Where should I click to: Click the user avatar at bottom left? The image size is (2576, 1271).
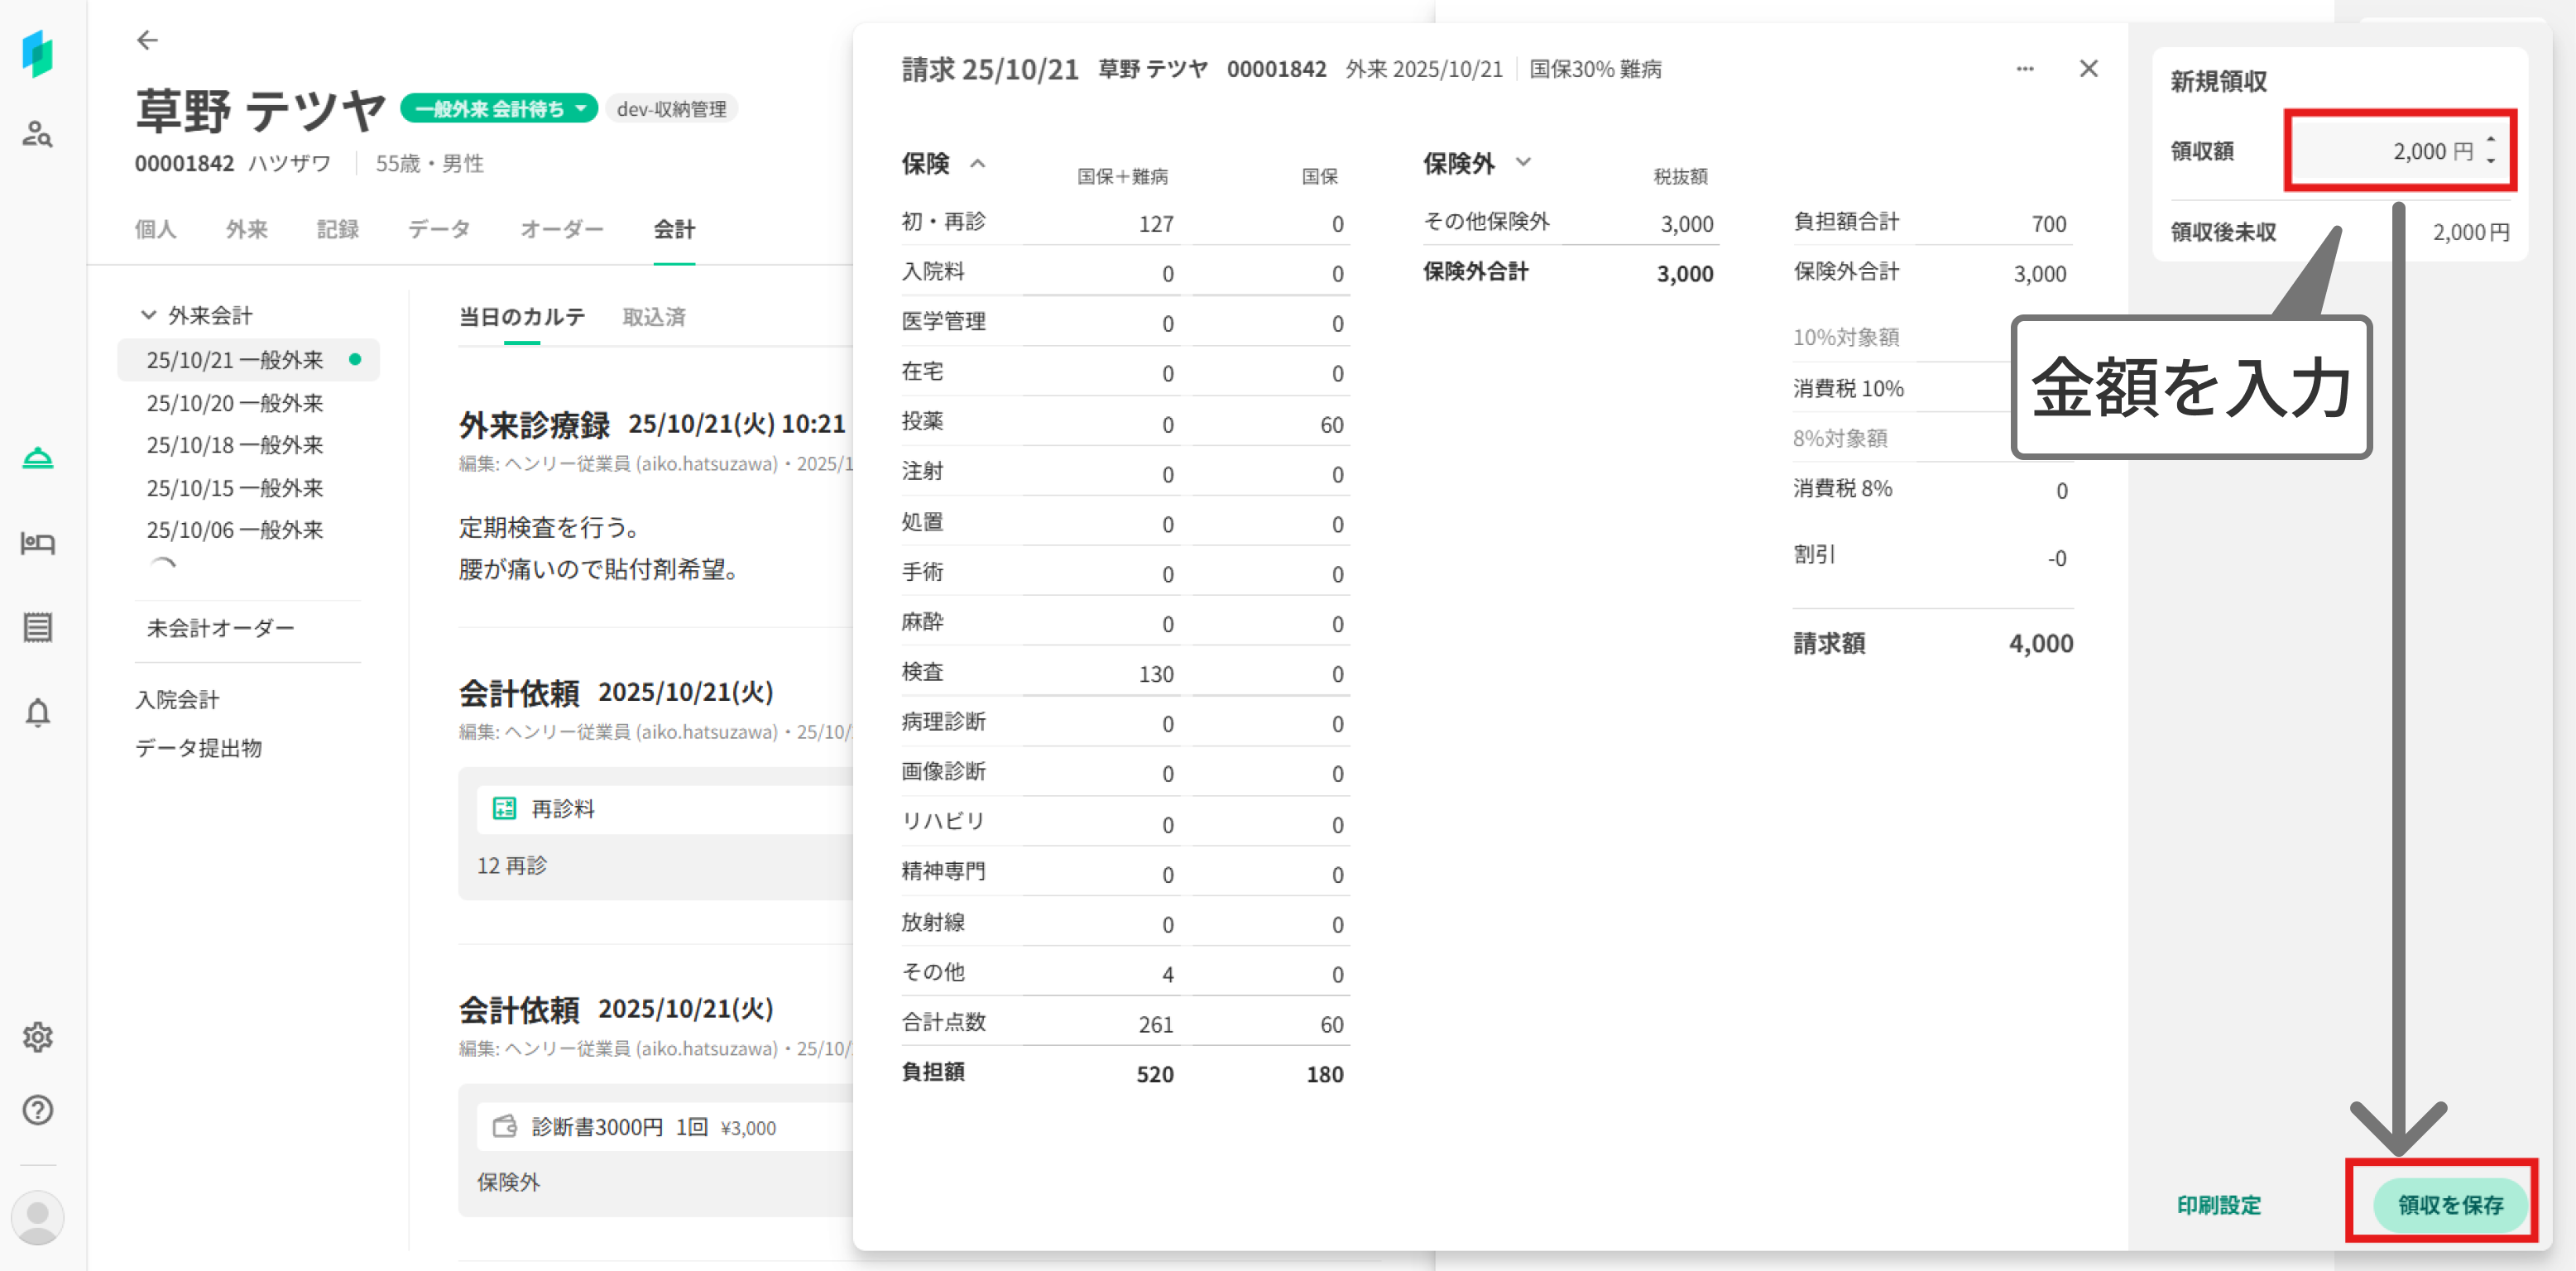pyautogui.click(x=37, y=1216)
